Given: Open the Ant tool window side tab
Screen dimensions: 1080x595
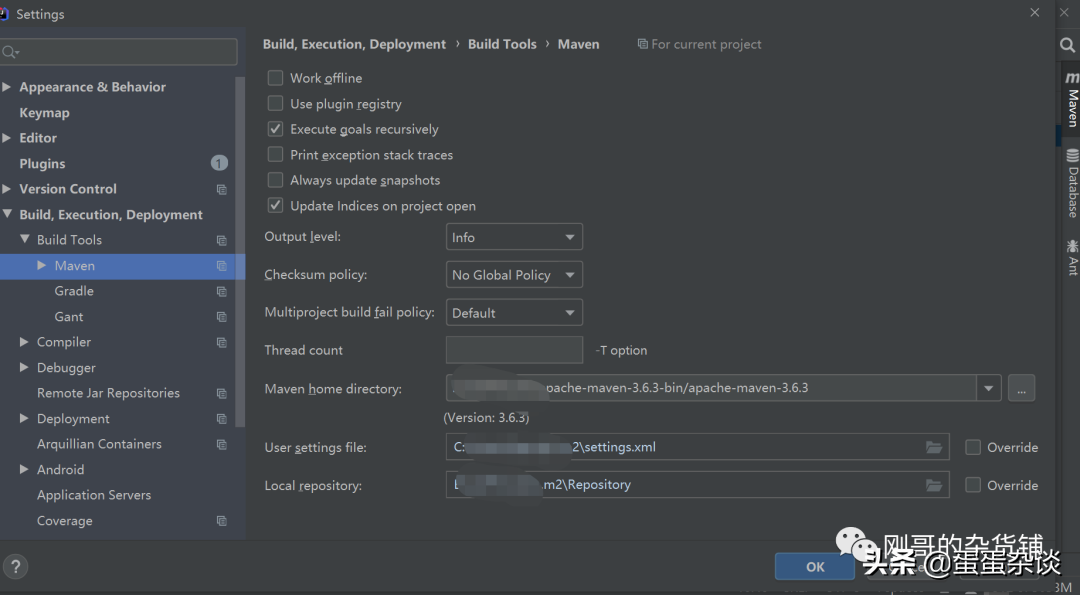Looking at the screenshot, I should click(x=1072, y=257).
